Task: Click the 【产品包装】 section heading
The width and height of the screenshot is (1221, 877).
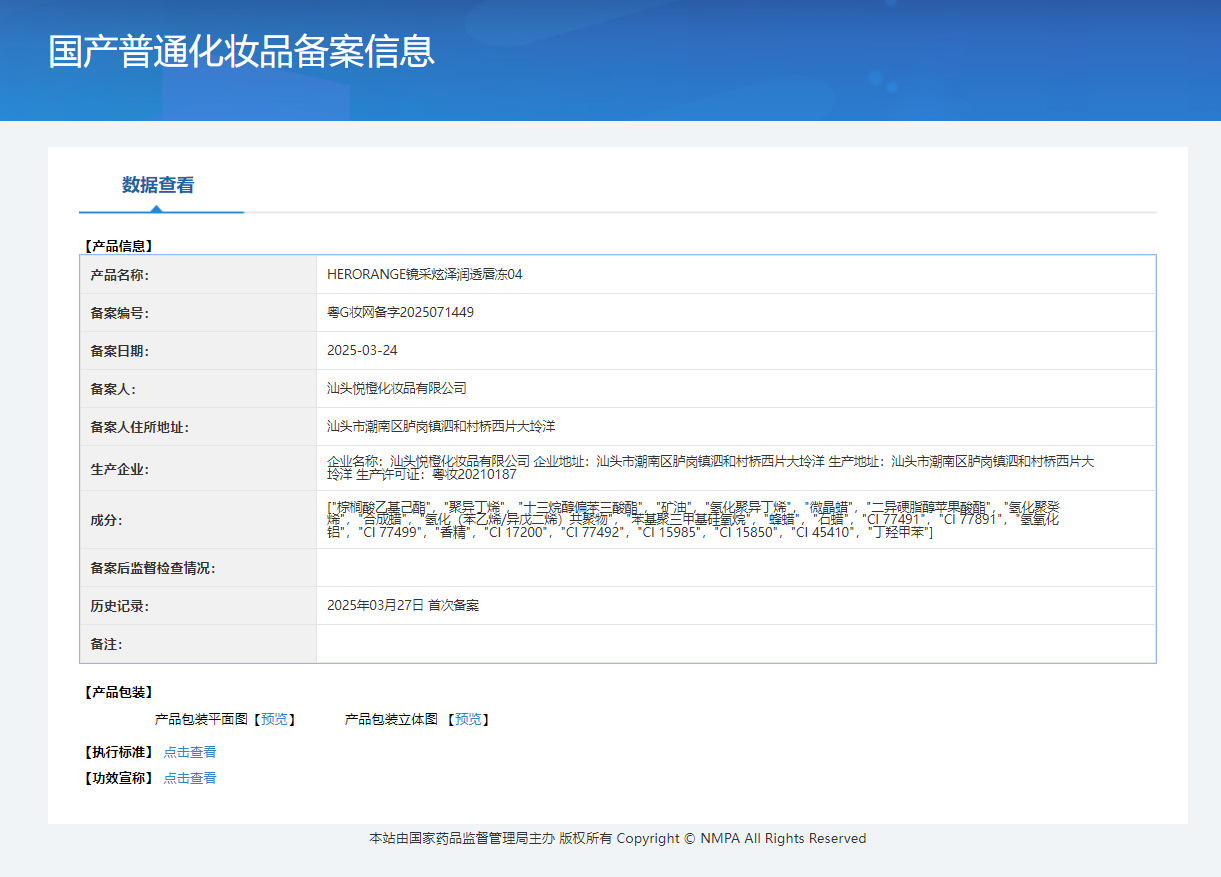Action: coord(118,692)
